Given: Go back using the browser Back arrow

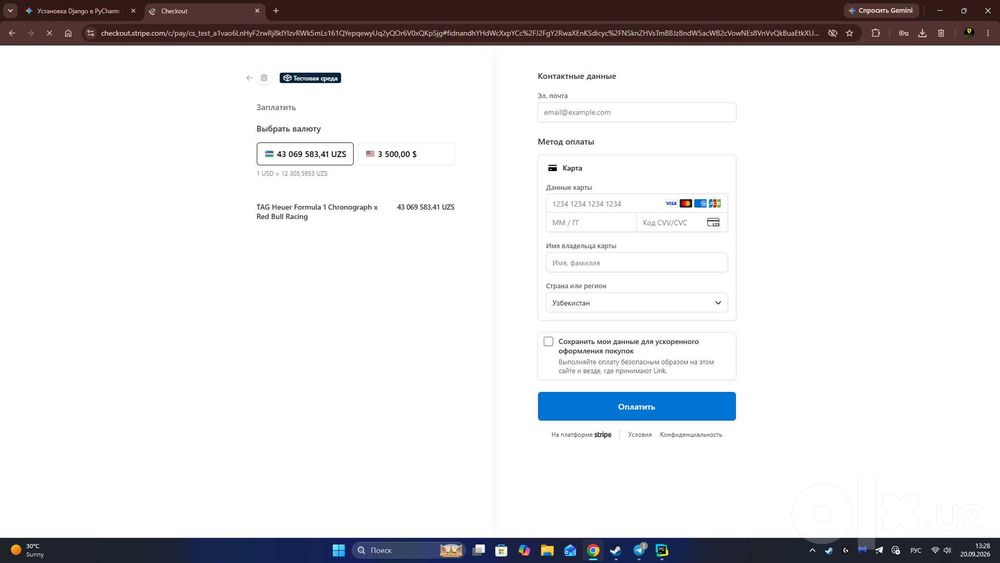Looking at the screenshot, I should click(12, 33).
